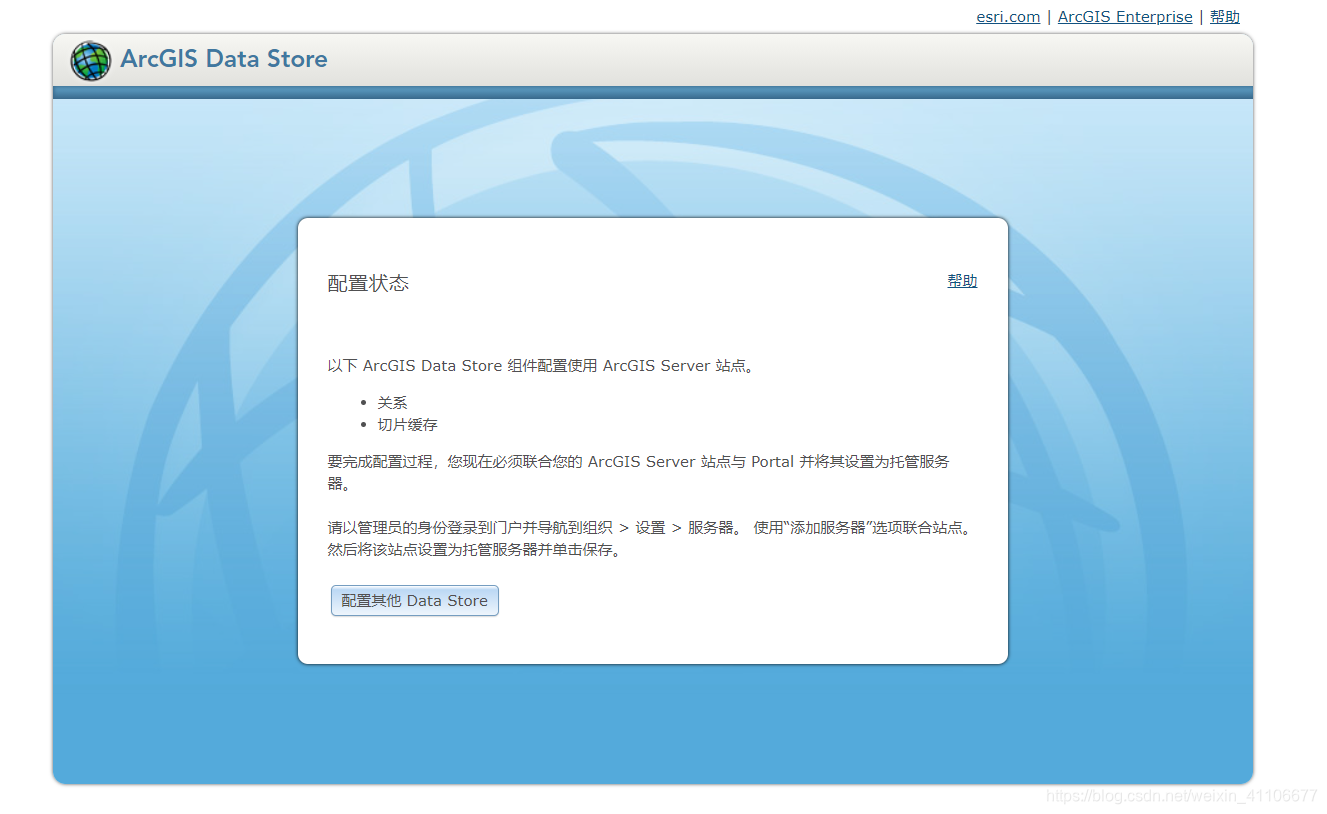Click the sentence starting 以下 ArcGIS Data Store 组件

click(x=541, y=366)
